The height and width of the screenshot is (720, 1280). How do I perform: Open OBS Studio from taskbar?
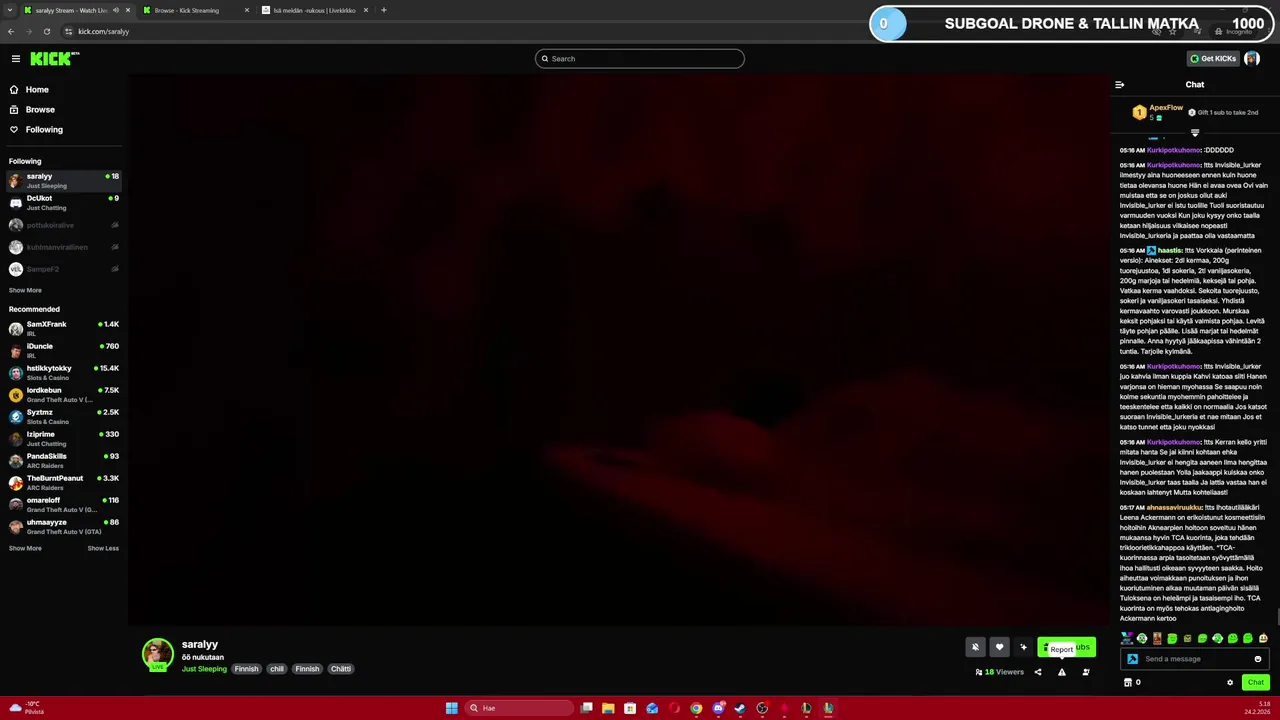(762, 708)
